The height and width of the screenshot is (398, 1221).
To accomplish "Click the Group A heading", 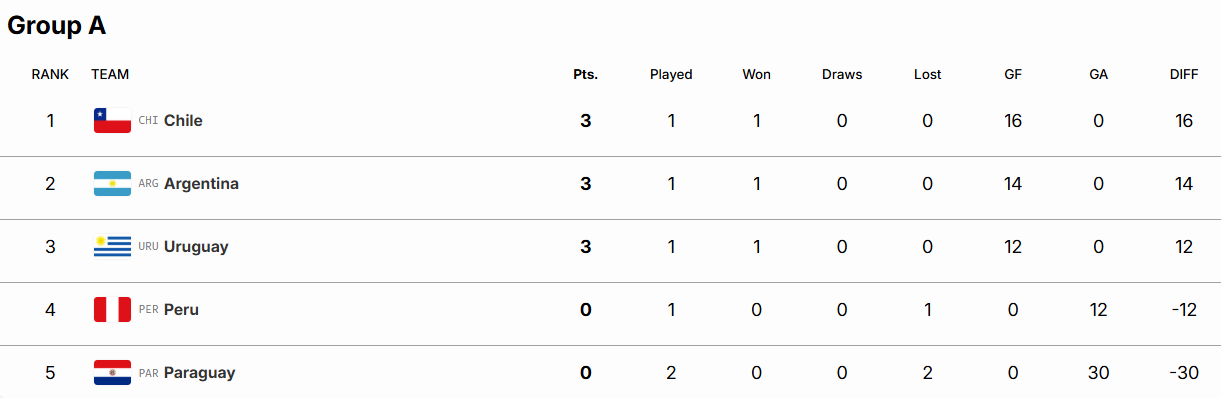I will point(57,26).
